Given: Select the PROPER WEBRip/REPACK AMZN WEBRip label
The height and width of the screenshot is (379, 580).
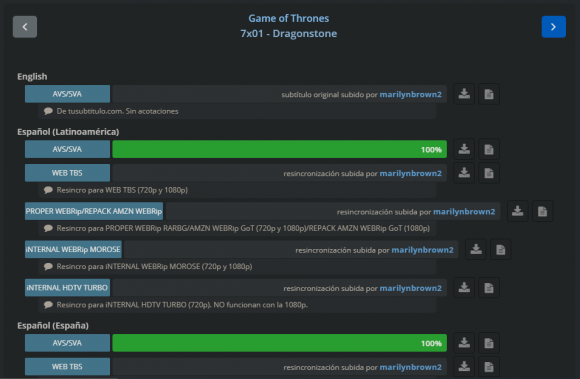Looking at the screenshot, I should [x=94, y=211].
